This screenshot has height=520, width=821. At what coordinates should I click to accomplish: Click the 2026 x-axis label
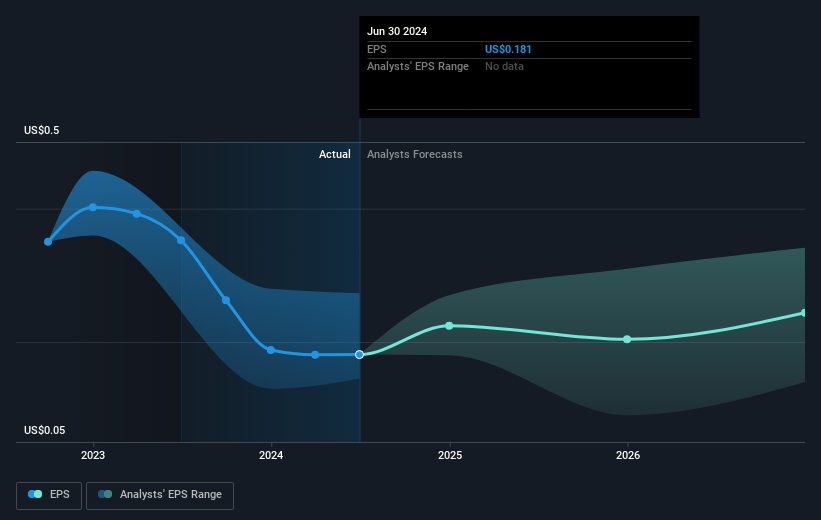[628, 455]
